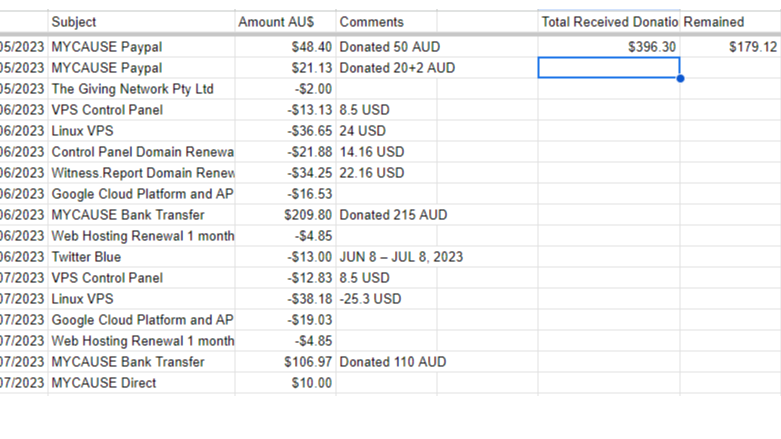Click the Witness.Report Domain Renewal cell
Image resolution: width=781 pixels, height=439 pixels.
click(x=141, y=173)
